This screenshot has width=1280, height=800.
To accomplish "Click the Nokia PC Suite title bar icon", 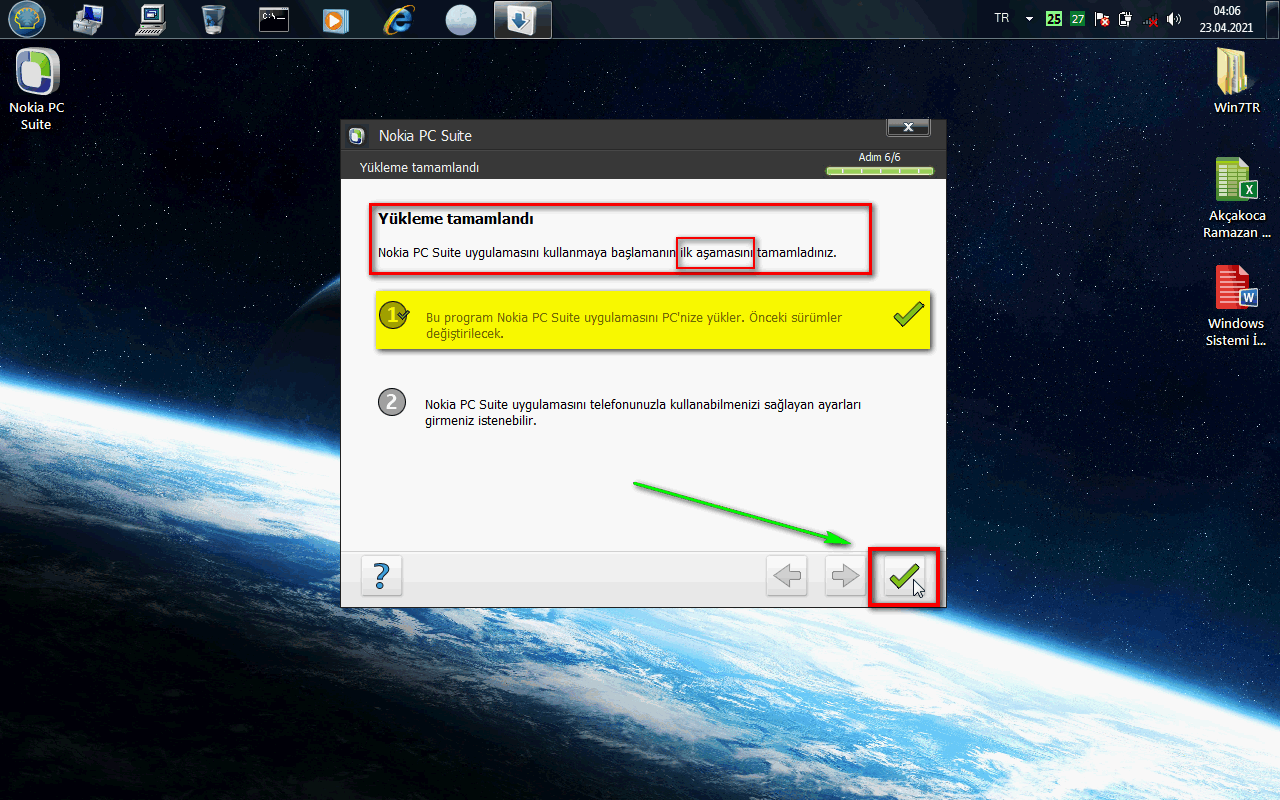I will coord(356,136).
